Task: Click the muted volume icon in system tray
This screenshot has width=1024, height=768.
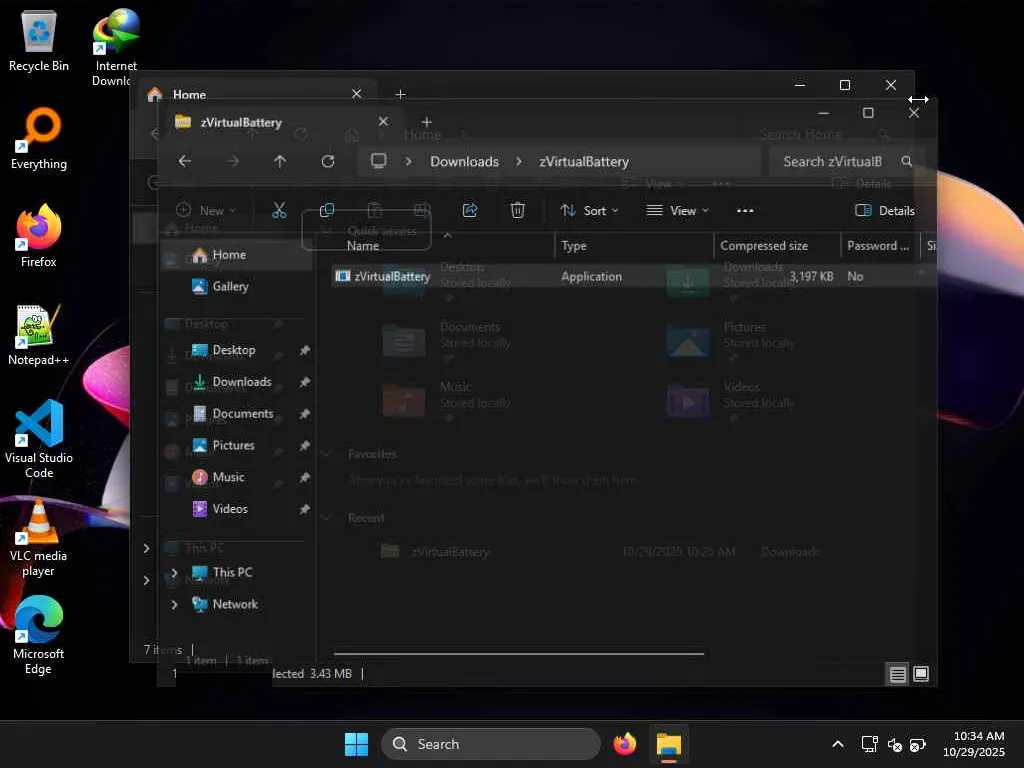Action: 894,744
